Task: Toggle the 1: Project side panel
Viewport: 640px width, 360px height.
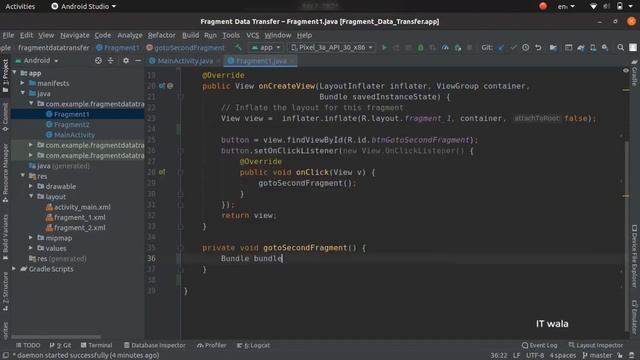Action: pyautogui.click(x=5, y=76)
